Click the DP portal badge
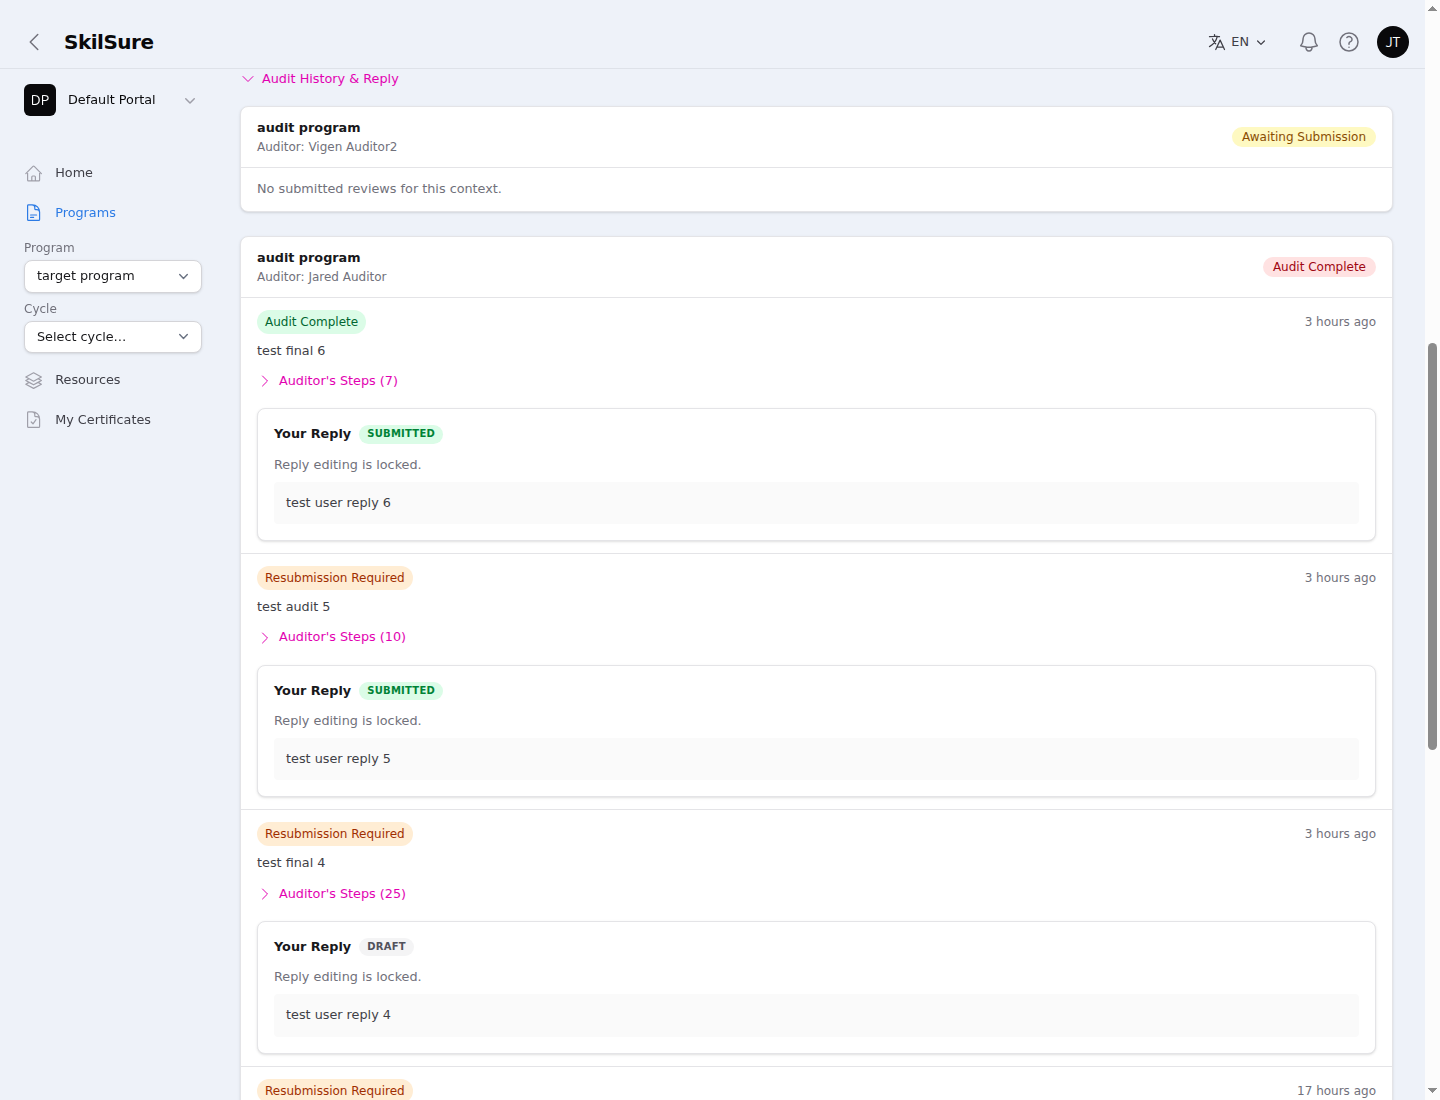The height and width of the screenshot is (1100, 1440). click(40, 100)
